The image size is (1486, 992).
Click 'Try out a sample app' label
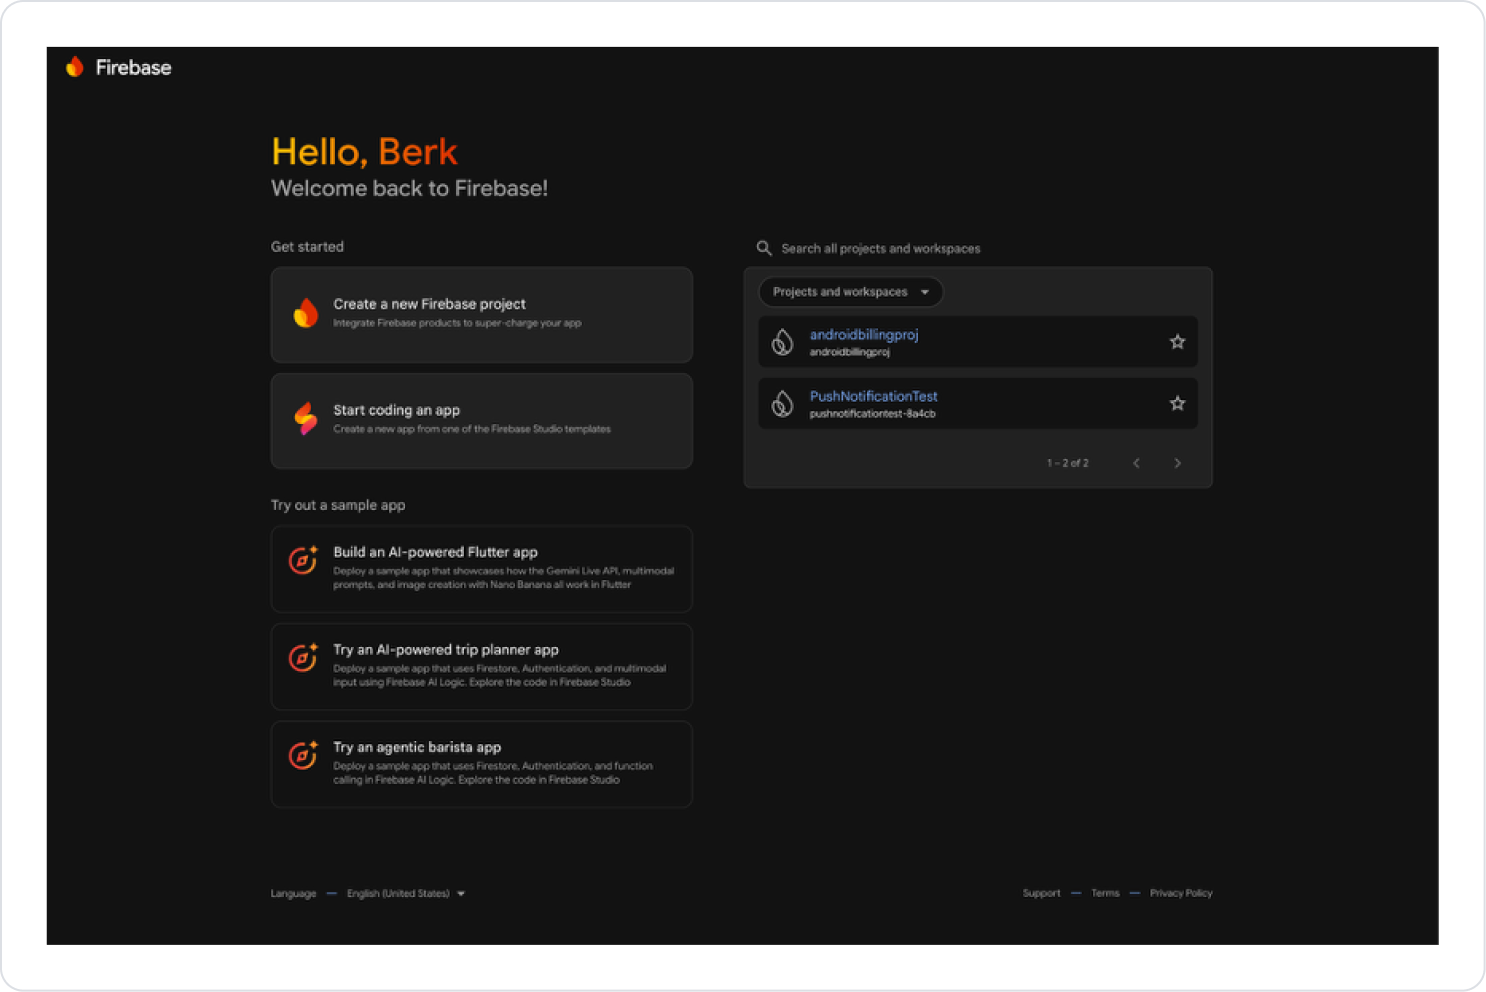point(338,505)
